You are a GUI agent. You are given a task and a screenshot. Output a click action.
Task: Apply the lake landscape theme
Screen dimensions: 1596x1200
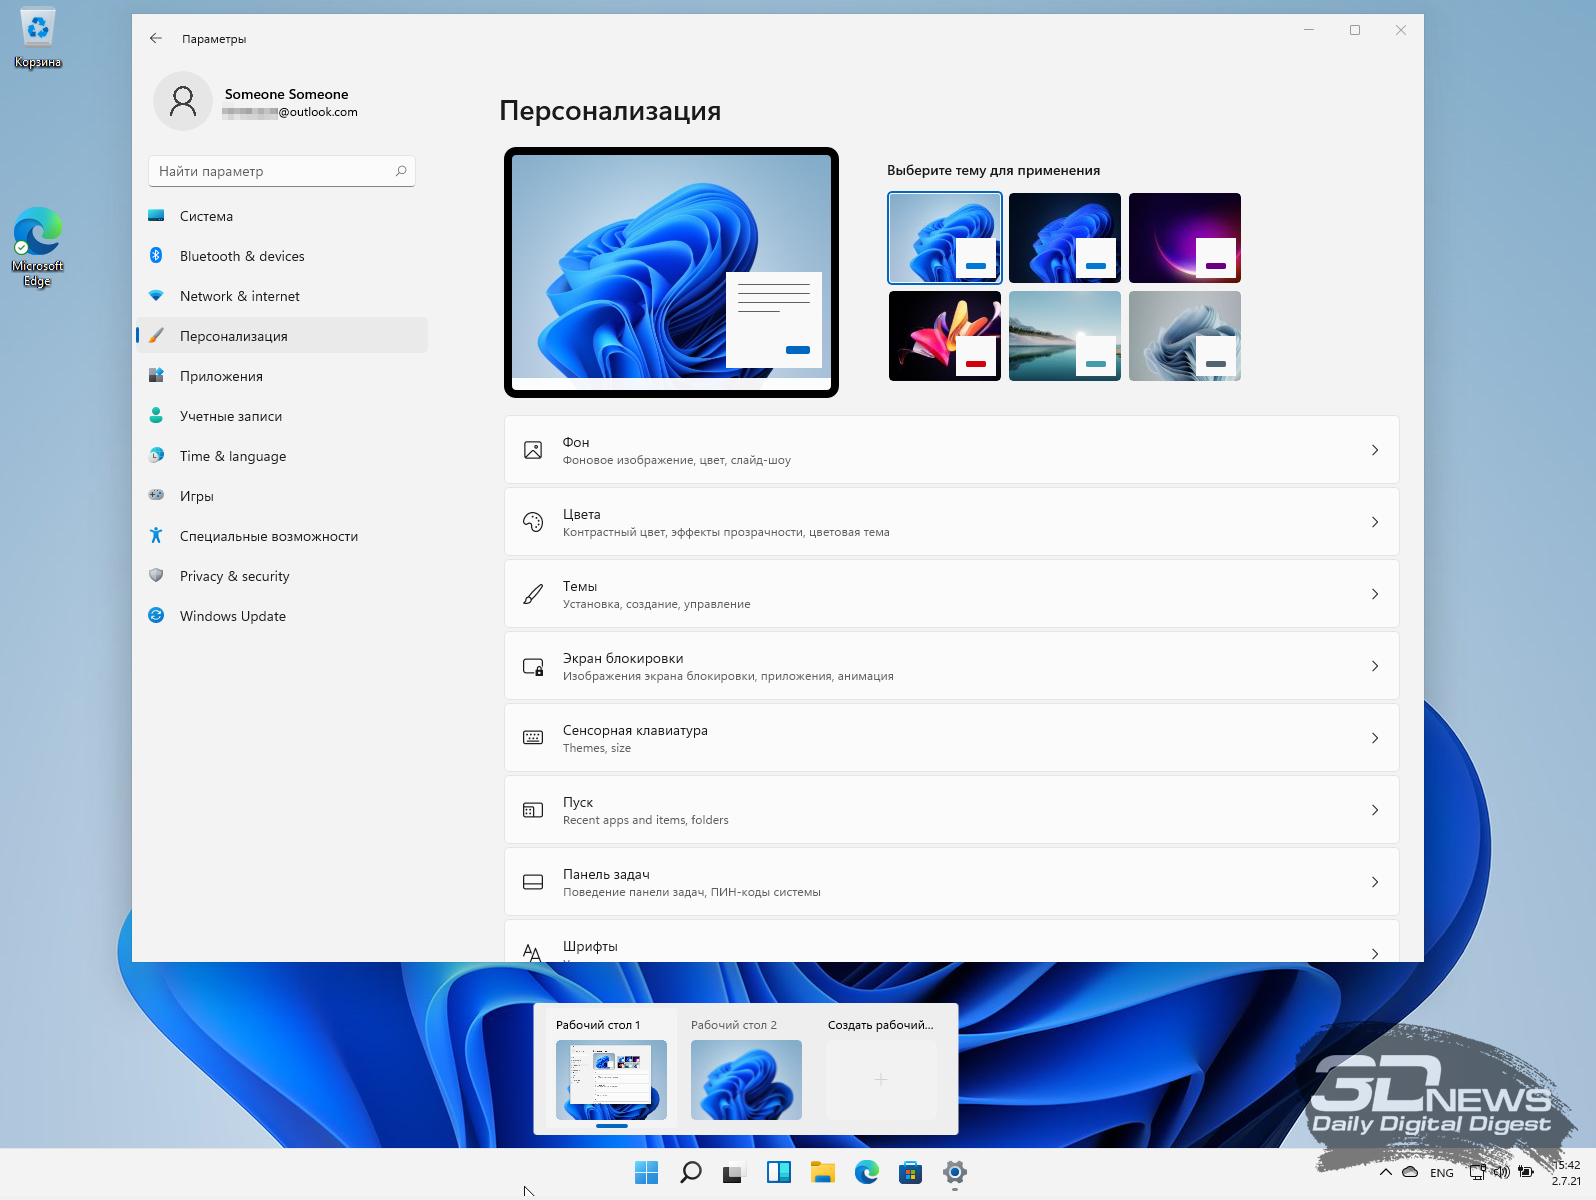point(1065,336)
